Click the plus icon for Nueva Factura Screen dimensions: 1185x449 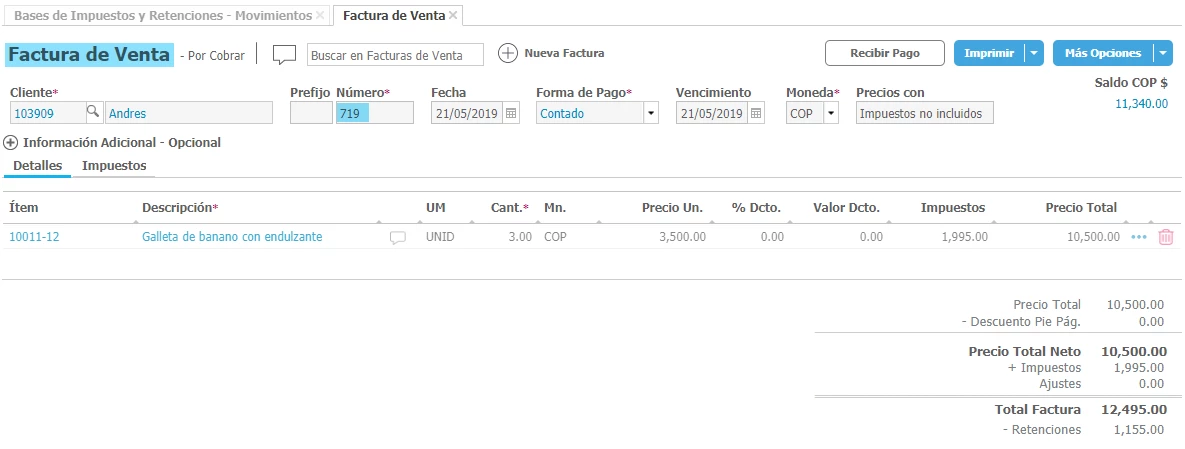(508, 53)
